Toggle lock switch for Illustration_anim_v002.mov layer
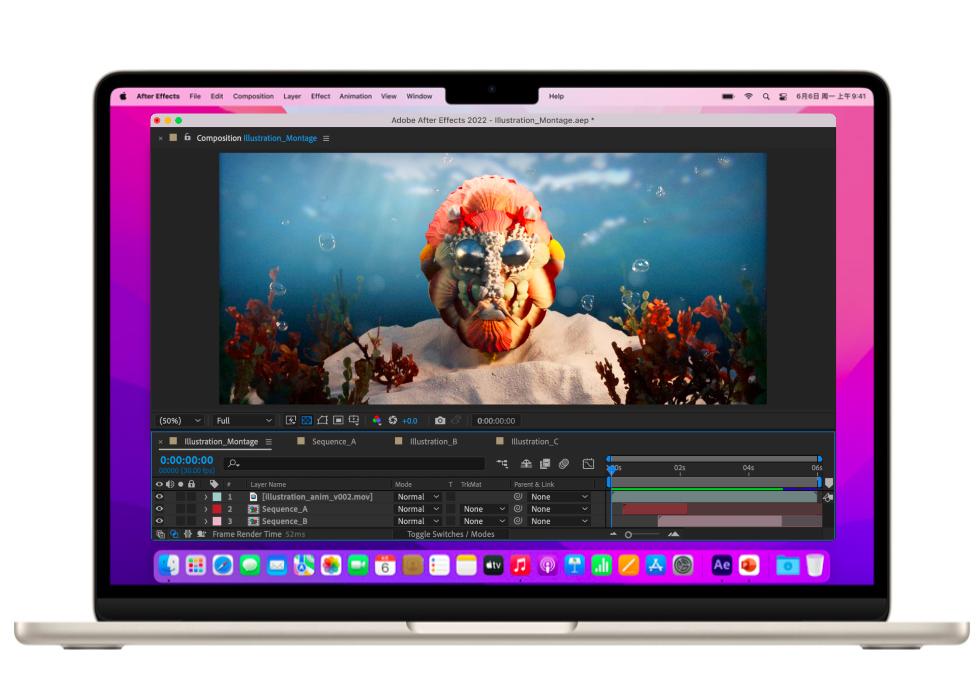The height and width of the screenshot is (673, 979). click(x=192, y=496)
